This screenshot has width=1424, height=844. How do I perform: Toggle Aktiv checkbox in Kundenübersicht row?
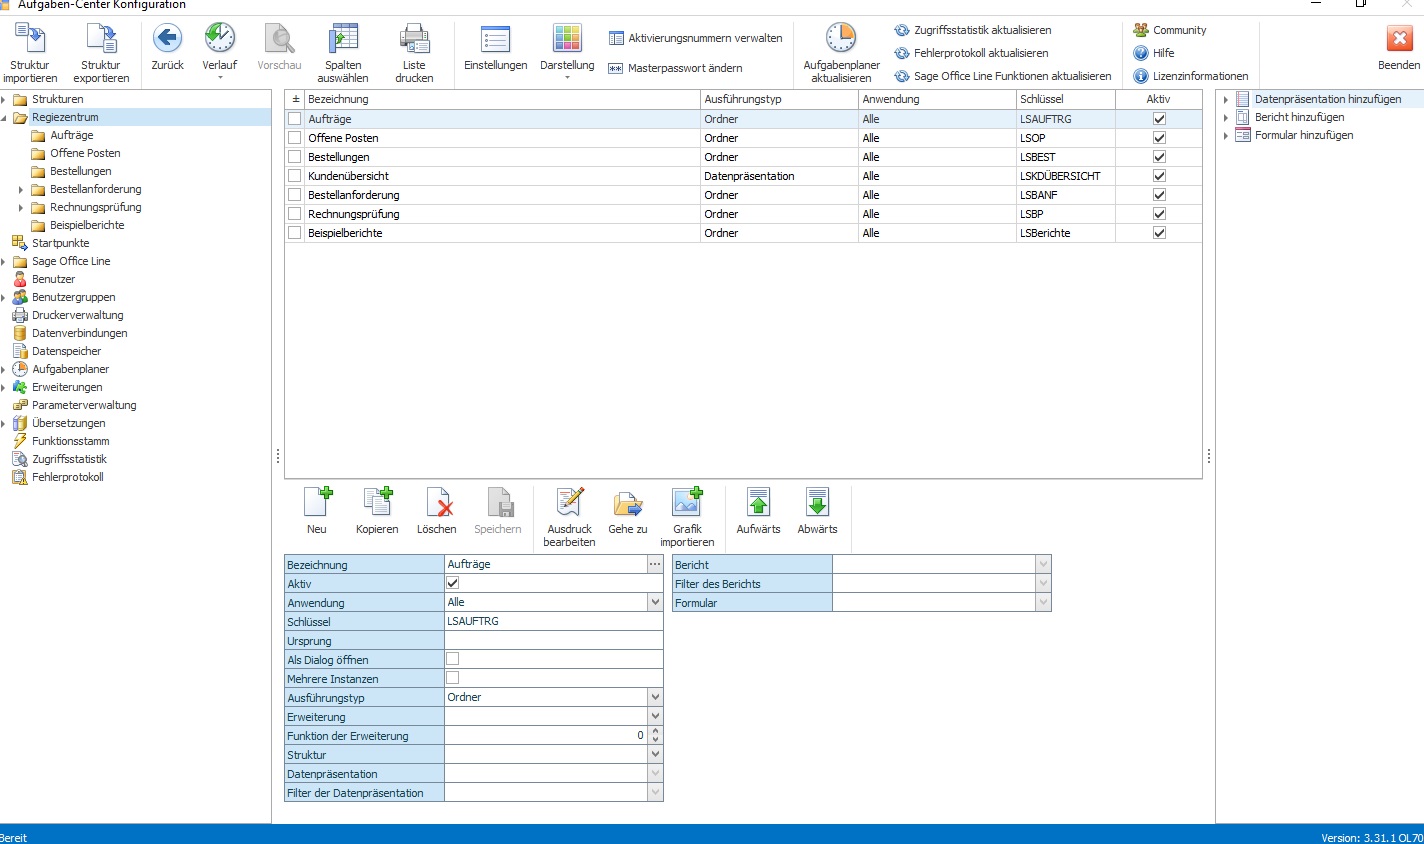tap(1159, 176)
